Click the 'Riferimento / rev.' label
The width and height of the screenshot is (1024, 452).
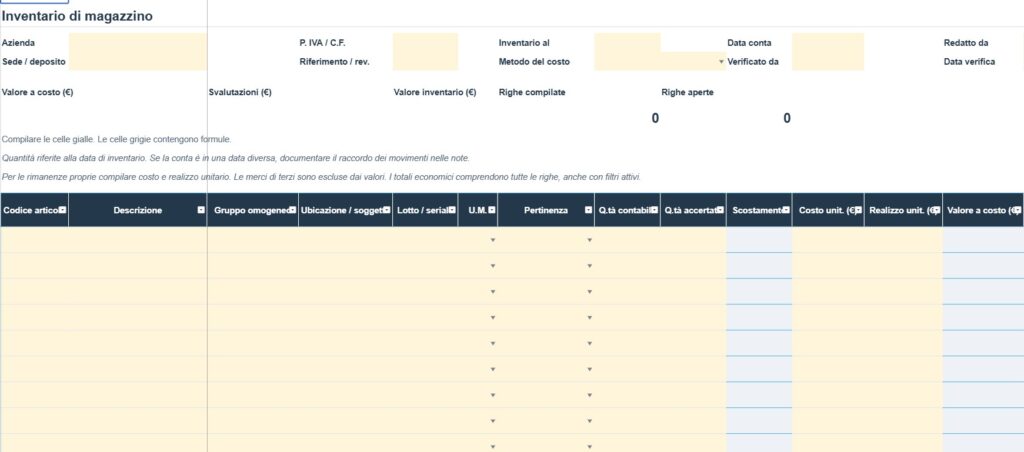334,61
